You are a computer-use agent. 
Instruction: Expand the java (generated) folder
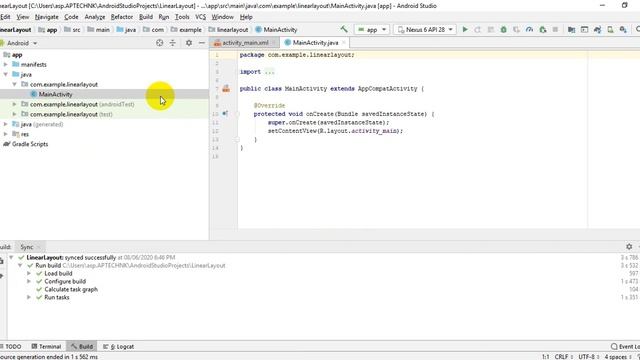[x=6, y=124]
